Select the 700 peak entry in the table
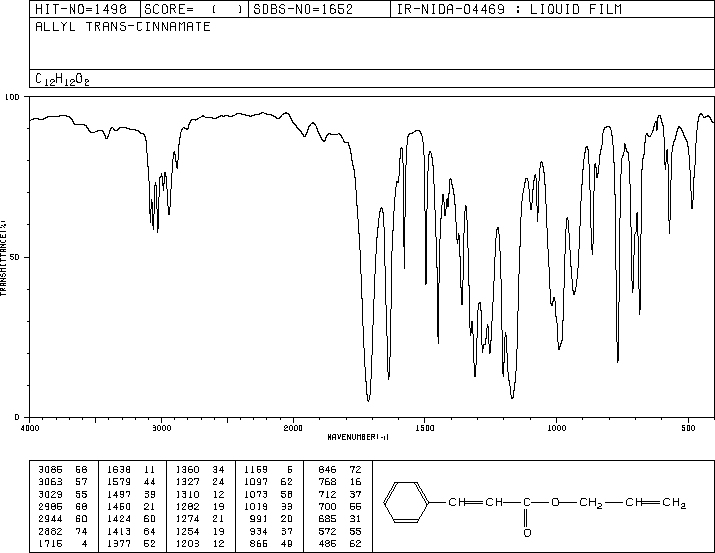715x553 pixels. (x=340, y=506)
